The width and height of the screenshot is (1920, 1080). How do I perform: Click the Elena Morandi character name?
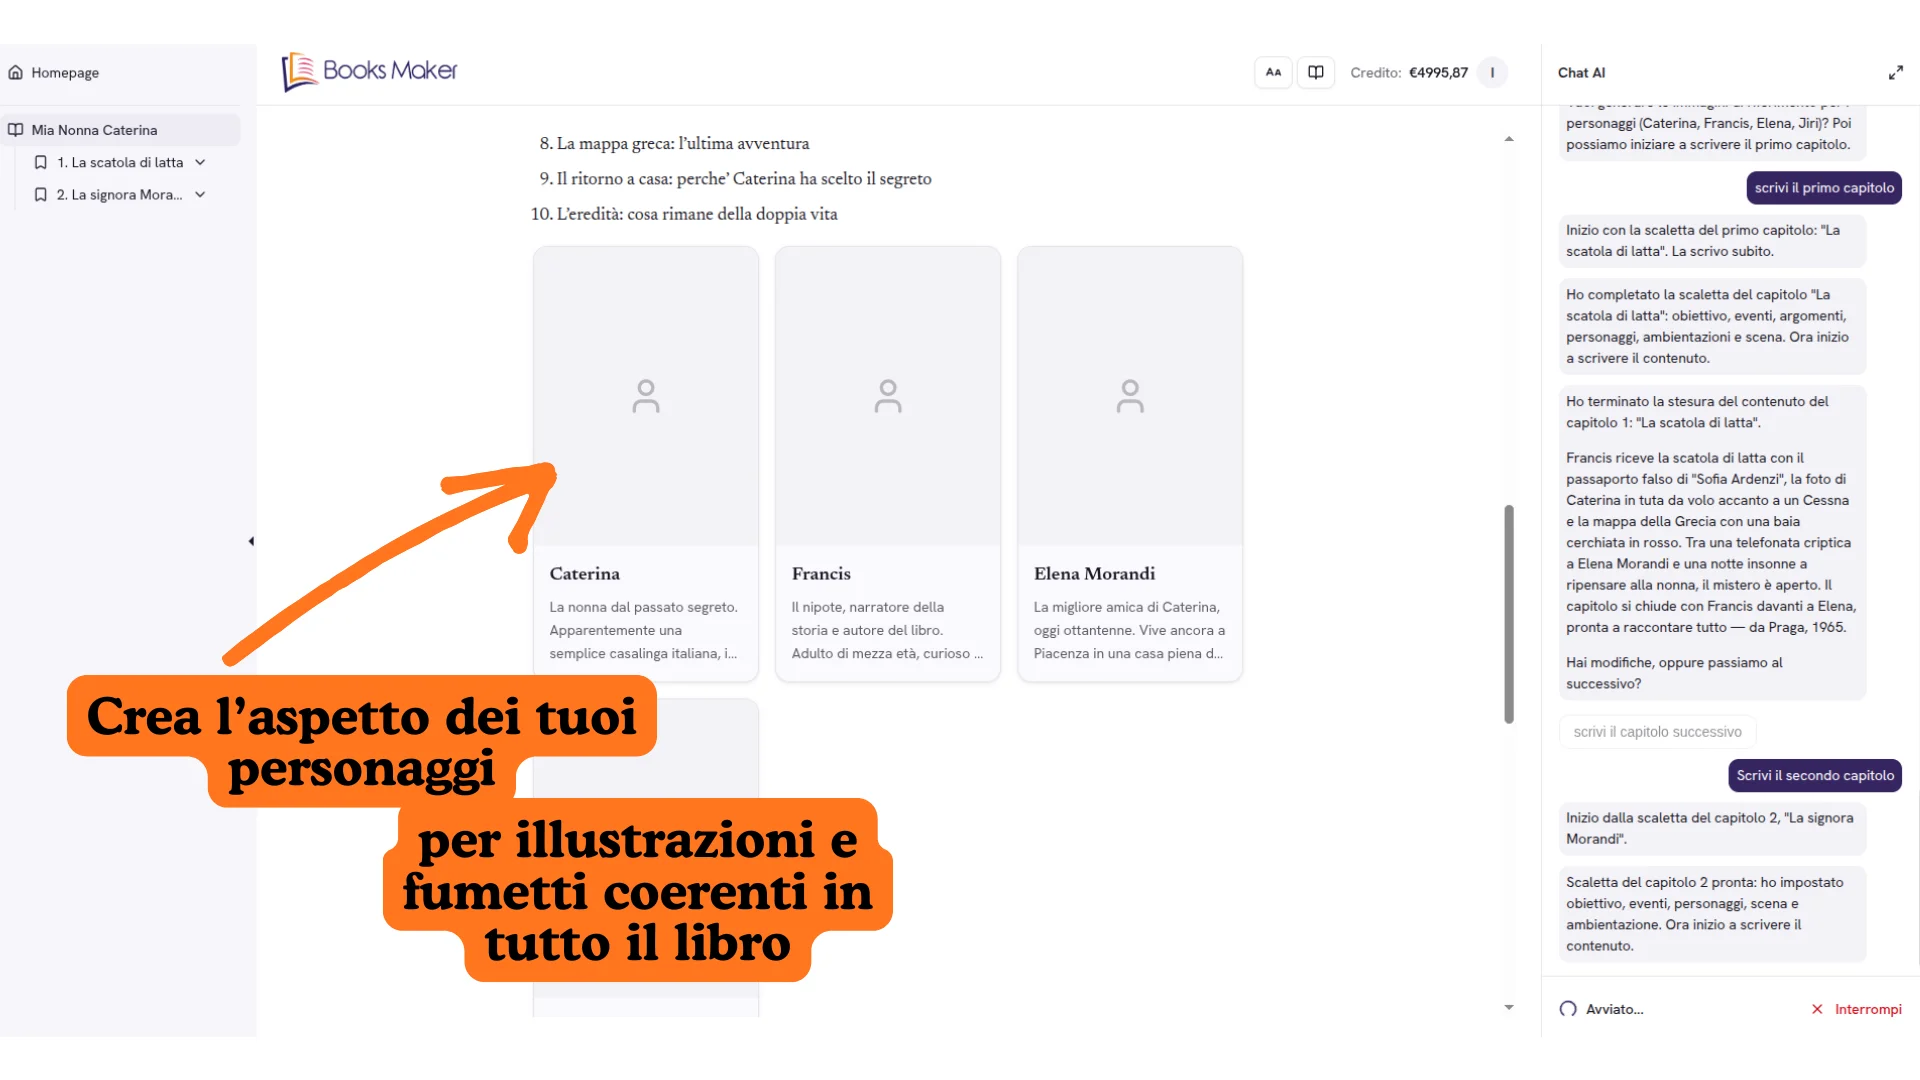pos(1094,573)
